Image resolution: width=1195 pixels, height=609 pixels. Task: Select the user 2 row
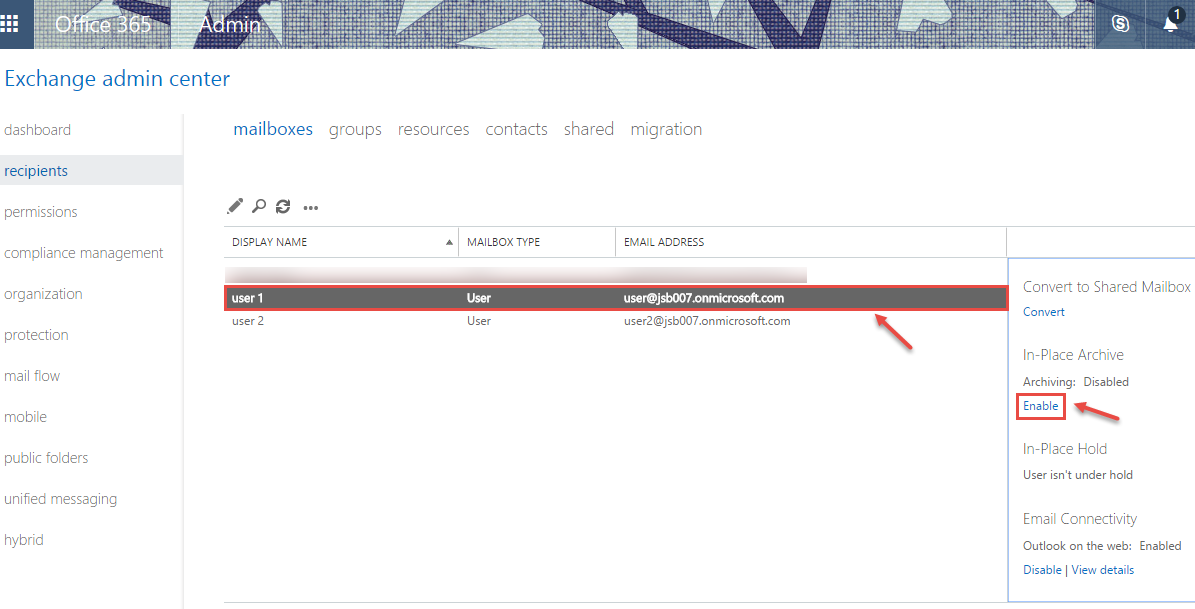(615, 321)
